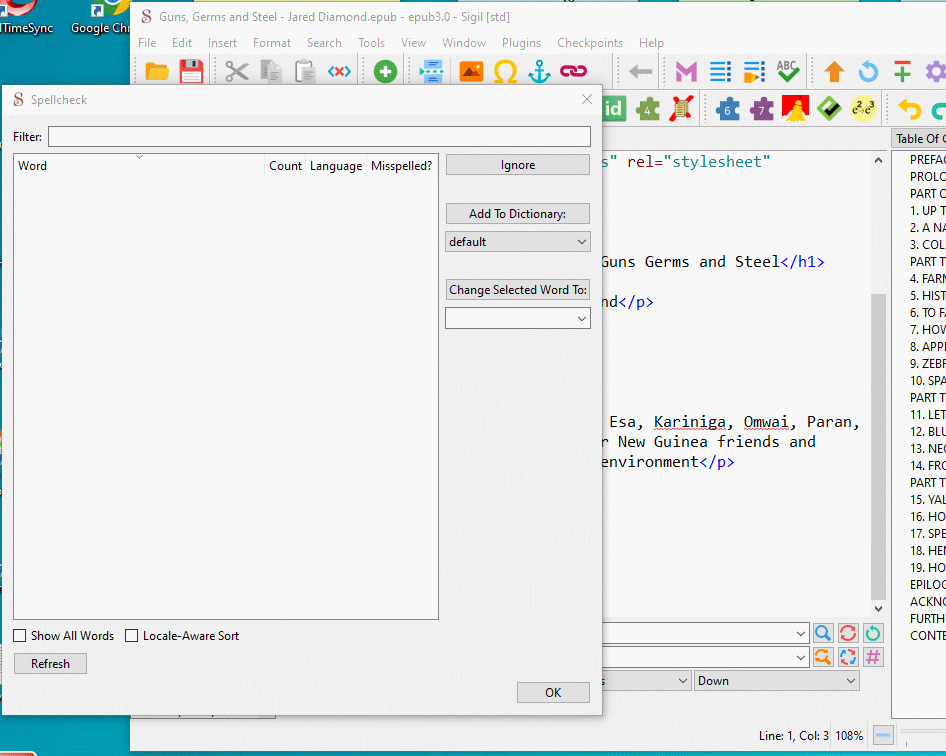
Task: Open the Checkpoints menu
Action: (x=589, y=43)
